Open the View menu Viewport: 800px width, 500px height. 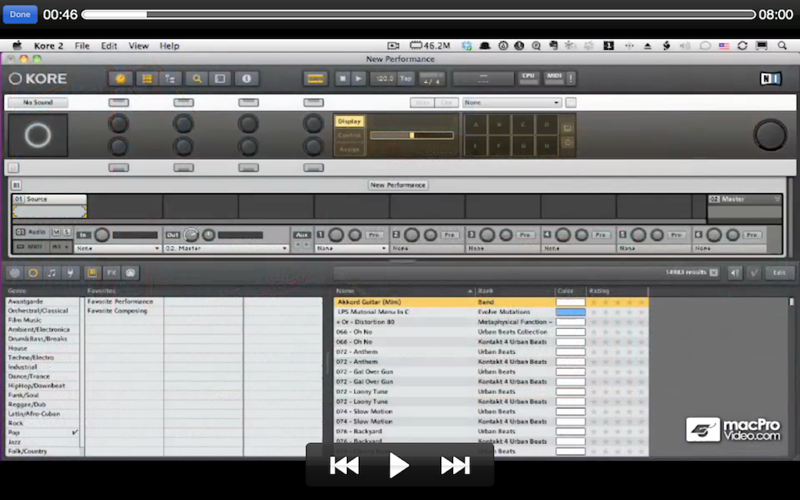tap(138, 46)
